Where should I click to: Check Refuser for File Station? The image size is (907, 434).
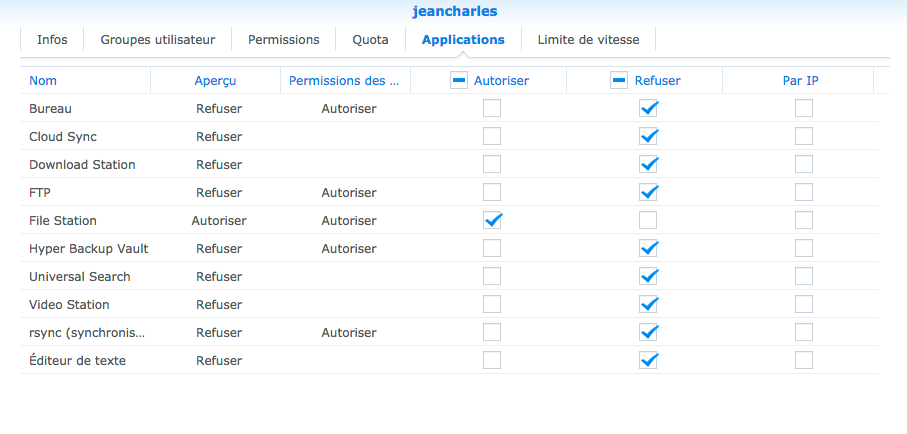point(649,220)
